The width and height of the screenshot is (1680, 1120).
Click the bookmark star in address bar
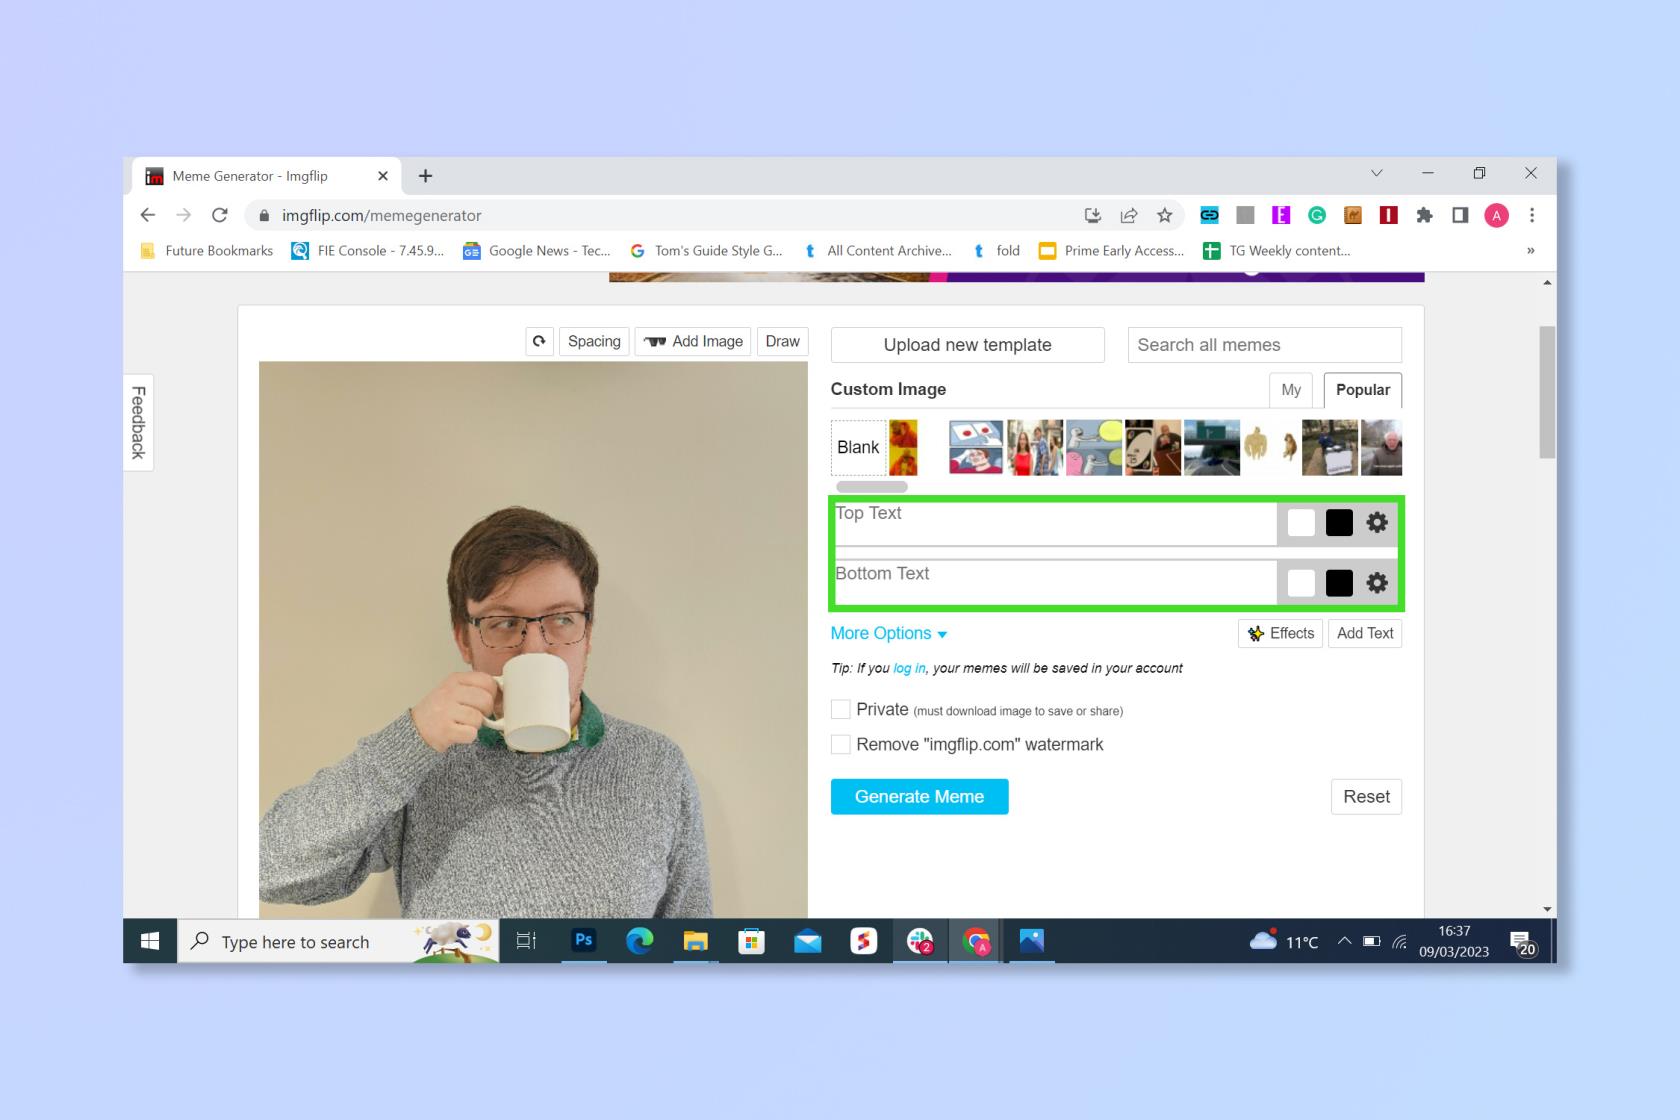coord(1164,215)
